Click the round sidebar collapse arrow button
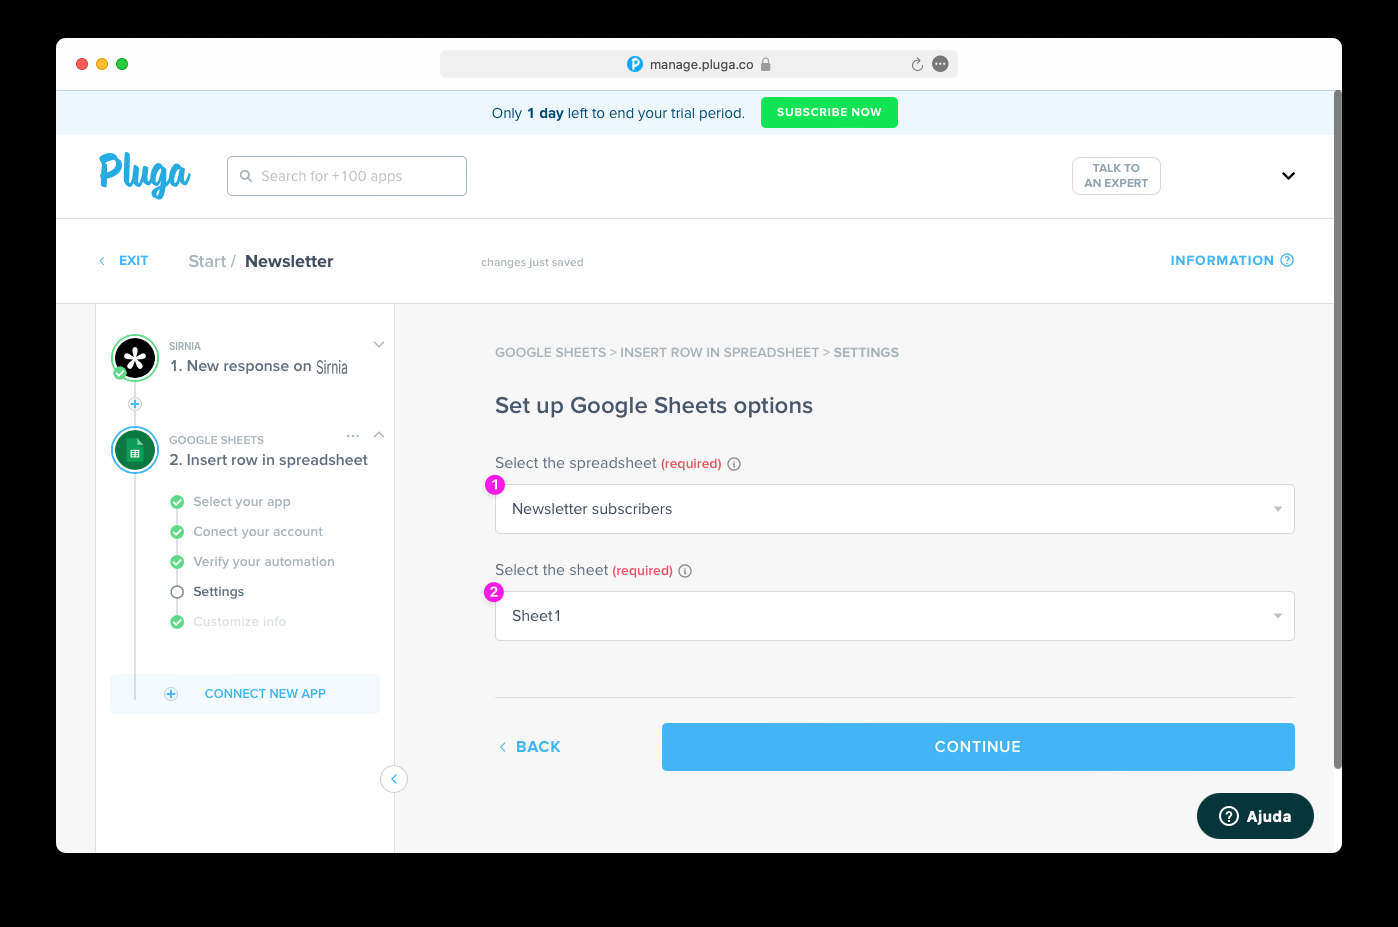 point(394,779)
